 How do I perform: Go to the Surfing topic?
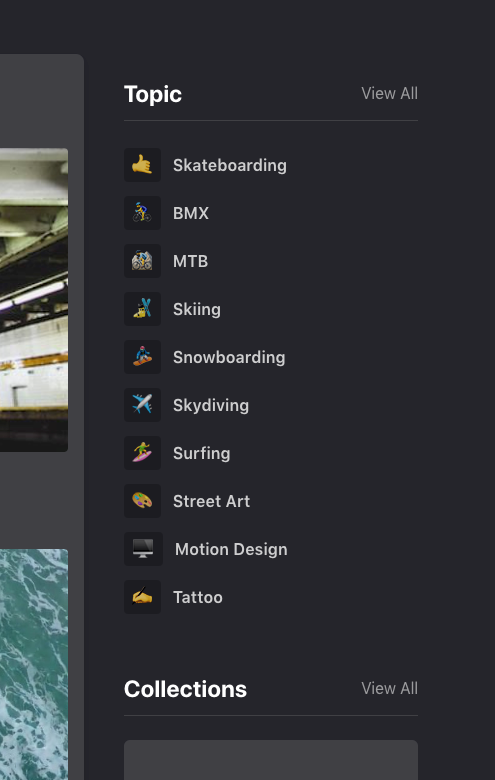point(201,453)
